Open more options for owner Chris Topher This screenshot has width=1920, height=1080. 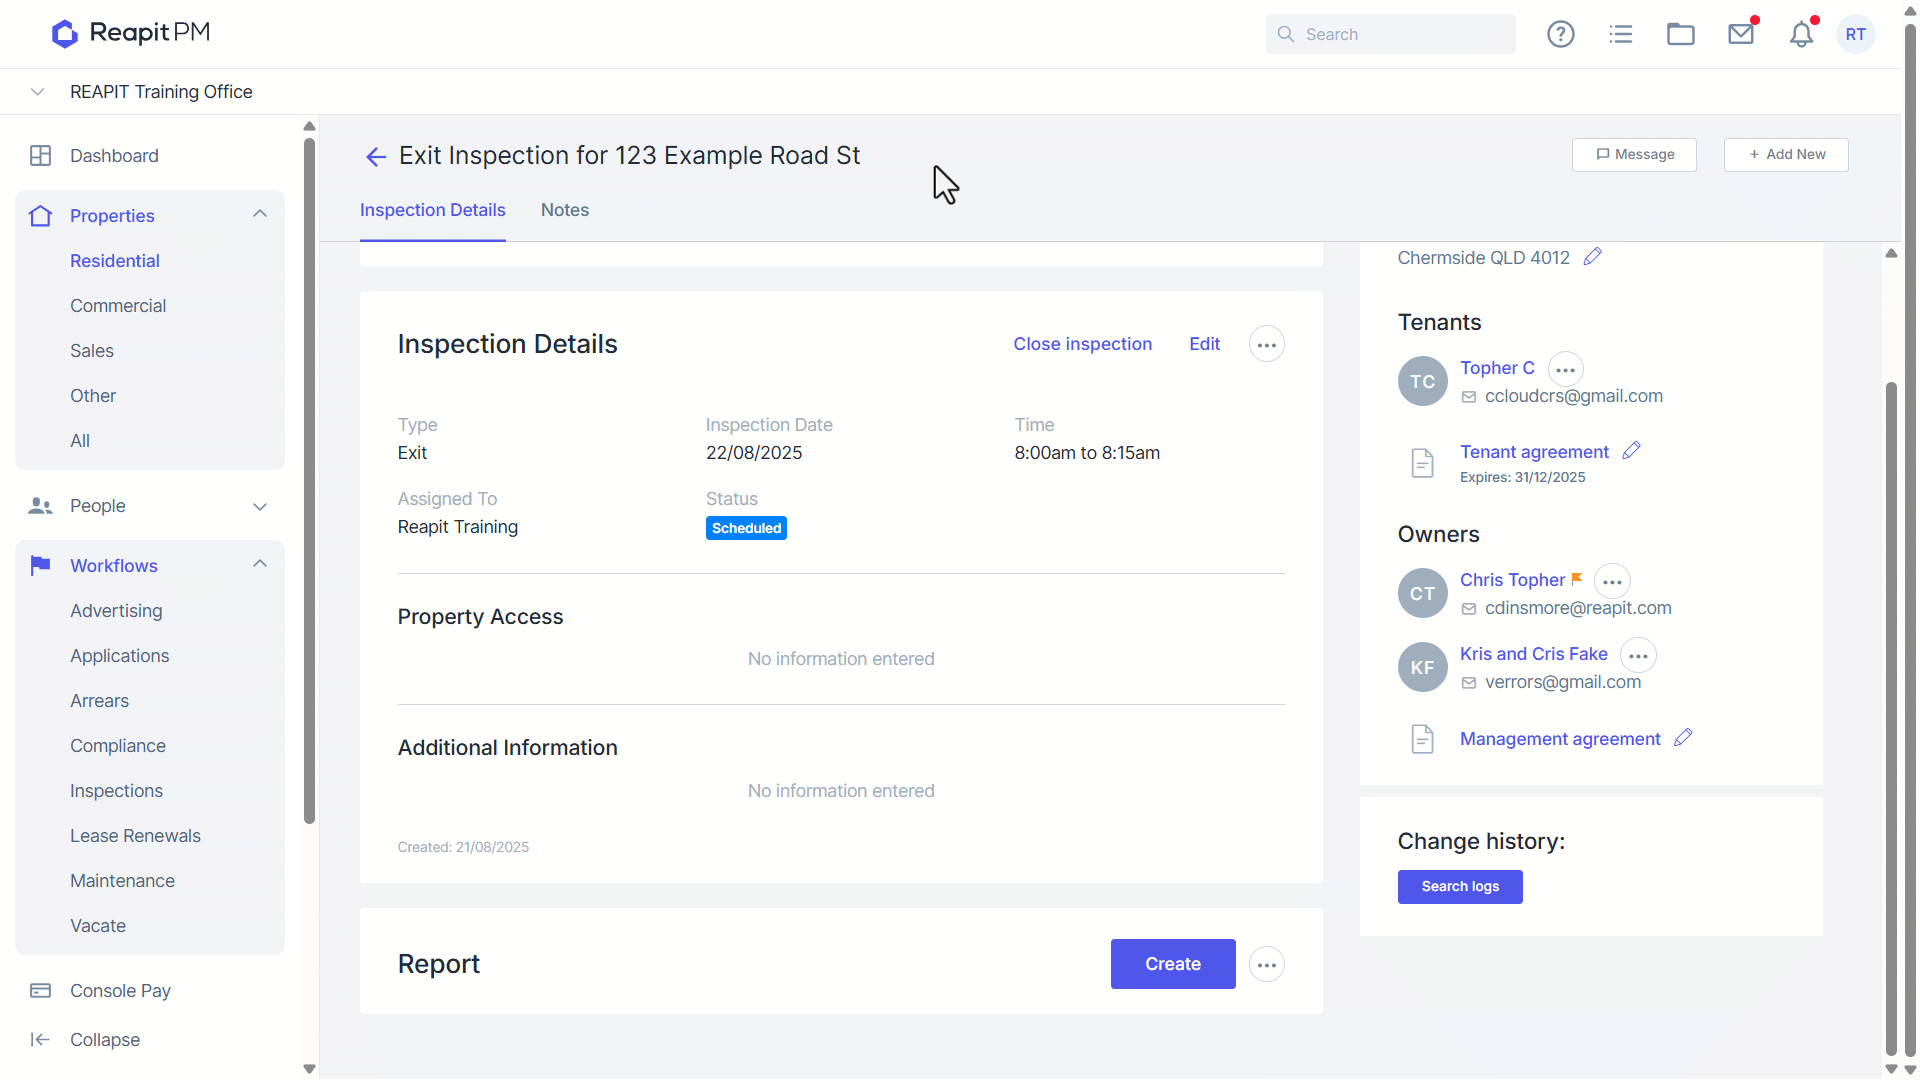1612,581
